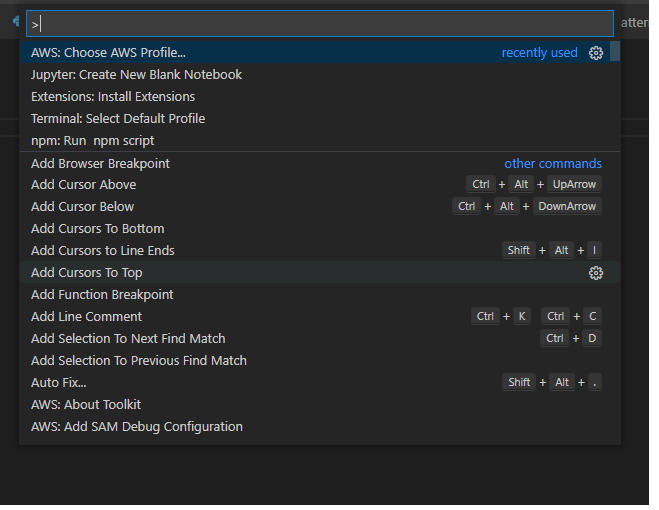Select Add Cursors To Bottom
The image size is (659, 510).
tap(97, 229)
